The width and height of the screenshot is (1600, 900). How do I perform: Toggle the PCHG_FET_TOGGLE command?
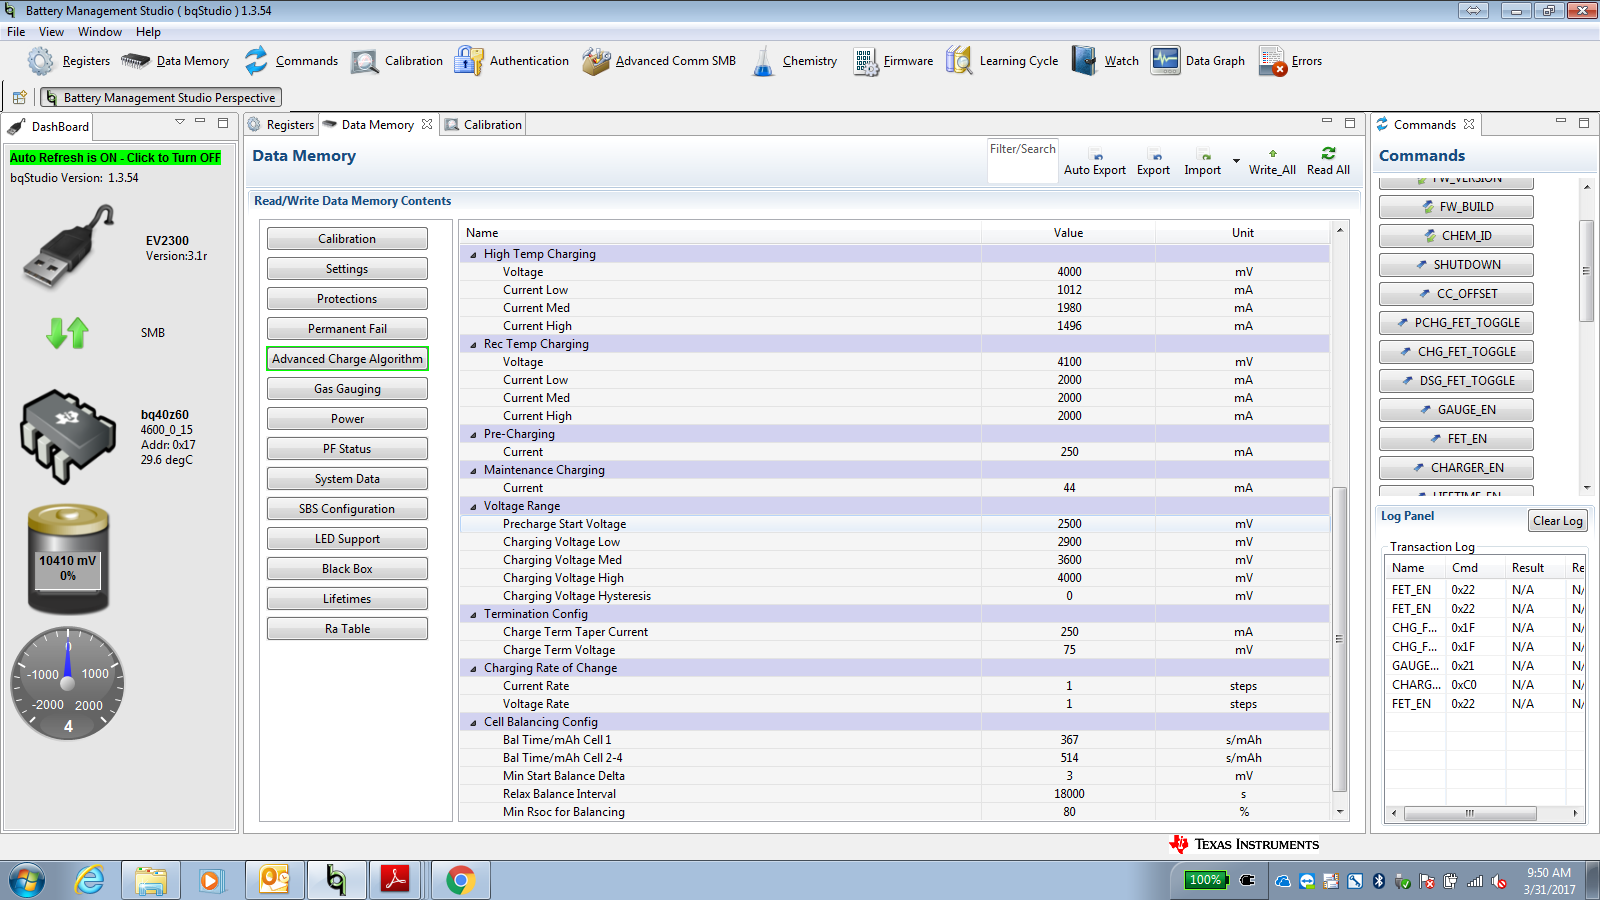[x=1456, y=322]
